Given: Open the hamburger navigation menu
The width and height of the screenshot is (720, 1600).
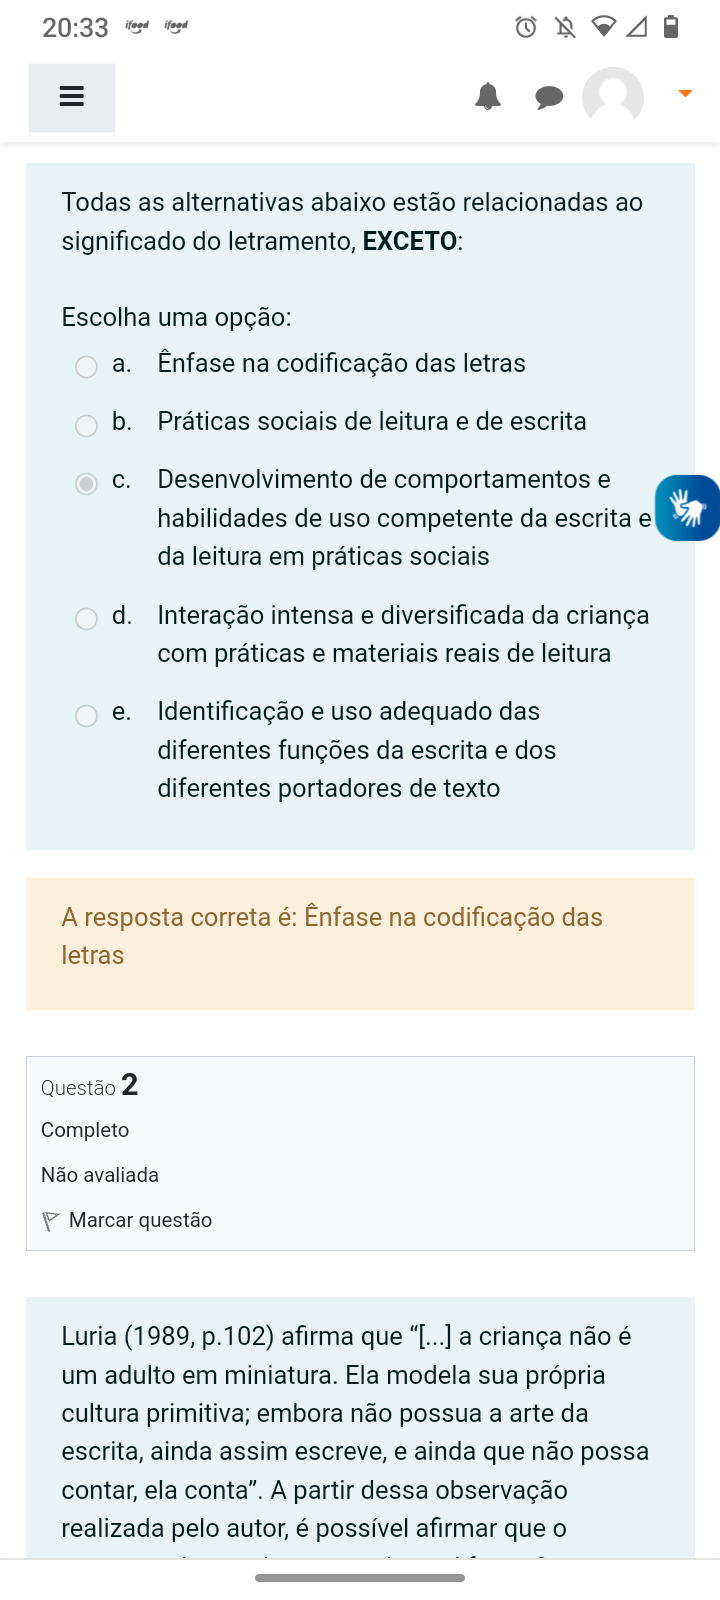Looking at the screenshot, I should [x=71, y=97].
